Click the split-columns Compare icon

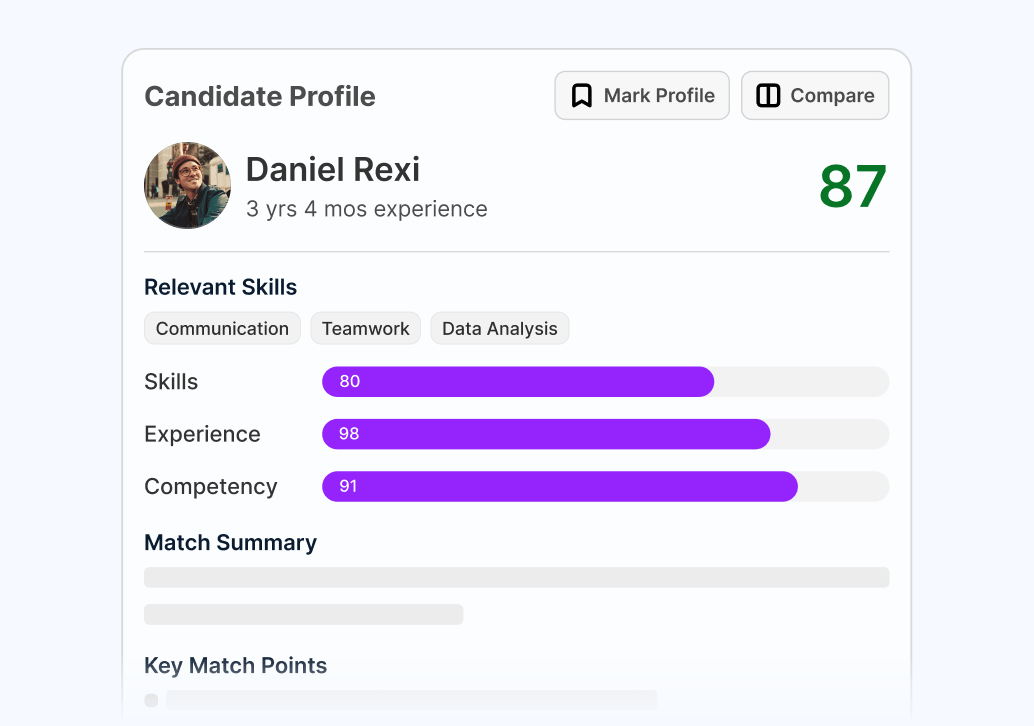[x=768, y=96]
